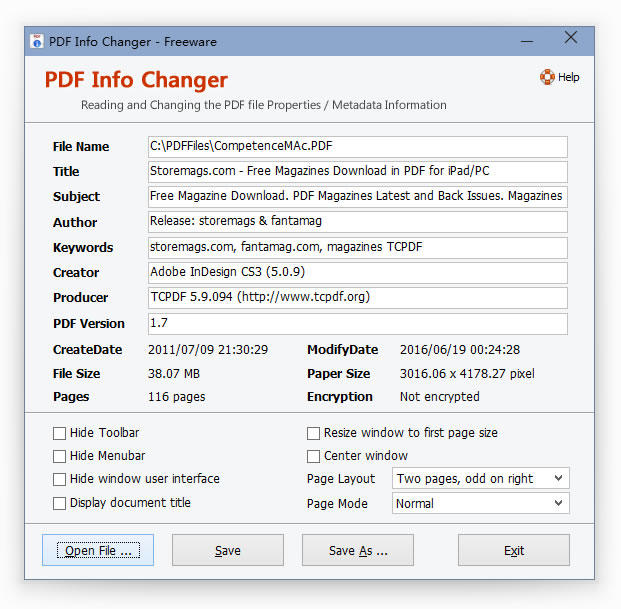Choose the Save As button

(357, 550)
